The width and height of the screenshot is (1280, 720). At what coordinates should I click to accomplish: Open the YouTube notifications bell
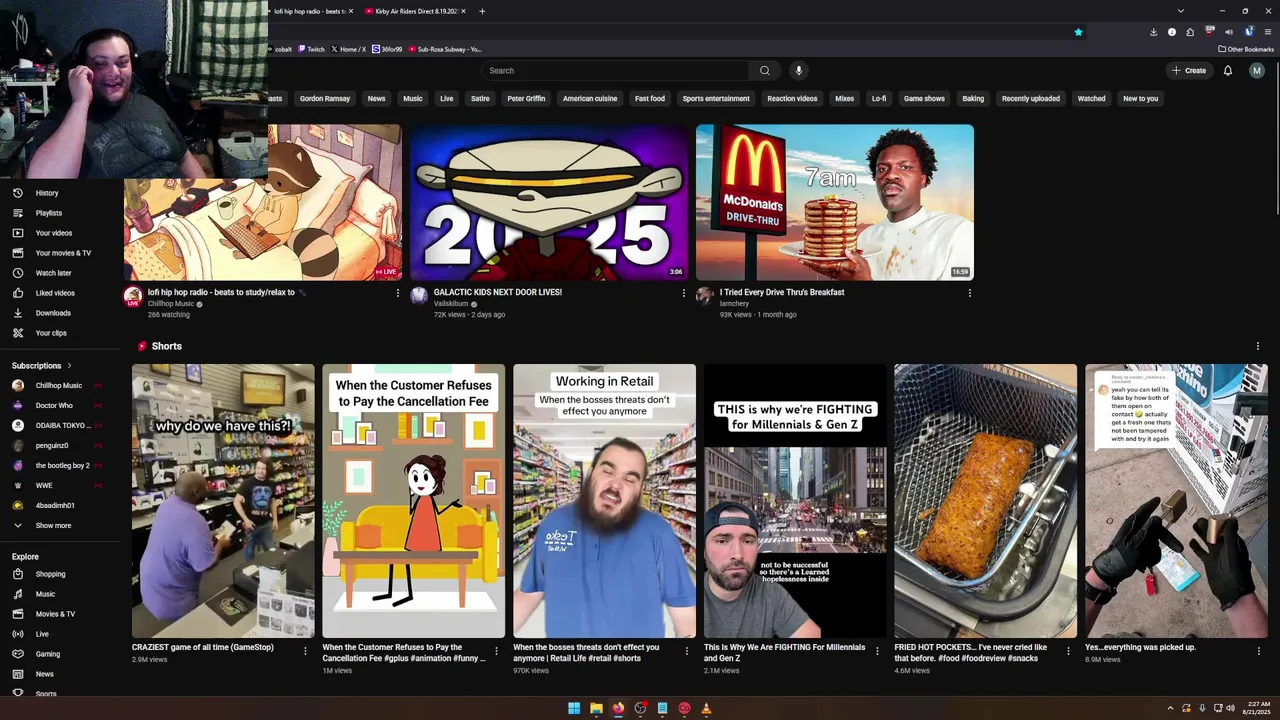click(1228, 71)
